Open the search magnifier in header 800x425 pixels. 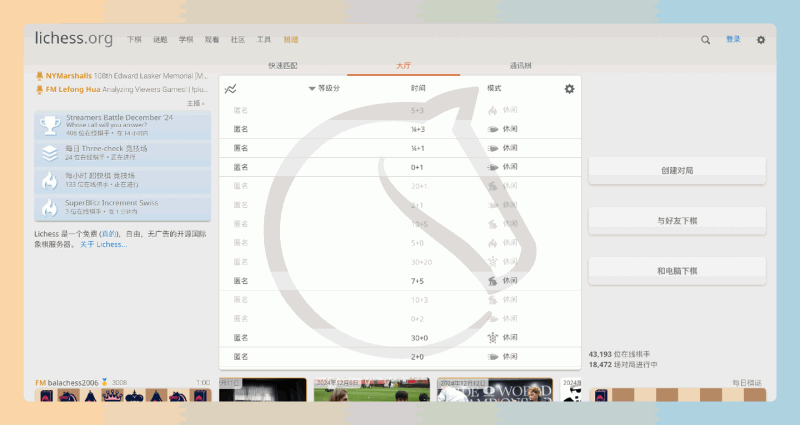pos(705,40)
